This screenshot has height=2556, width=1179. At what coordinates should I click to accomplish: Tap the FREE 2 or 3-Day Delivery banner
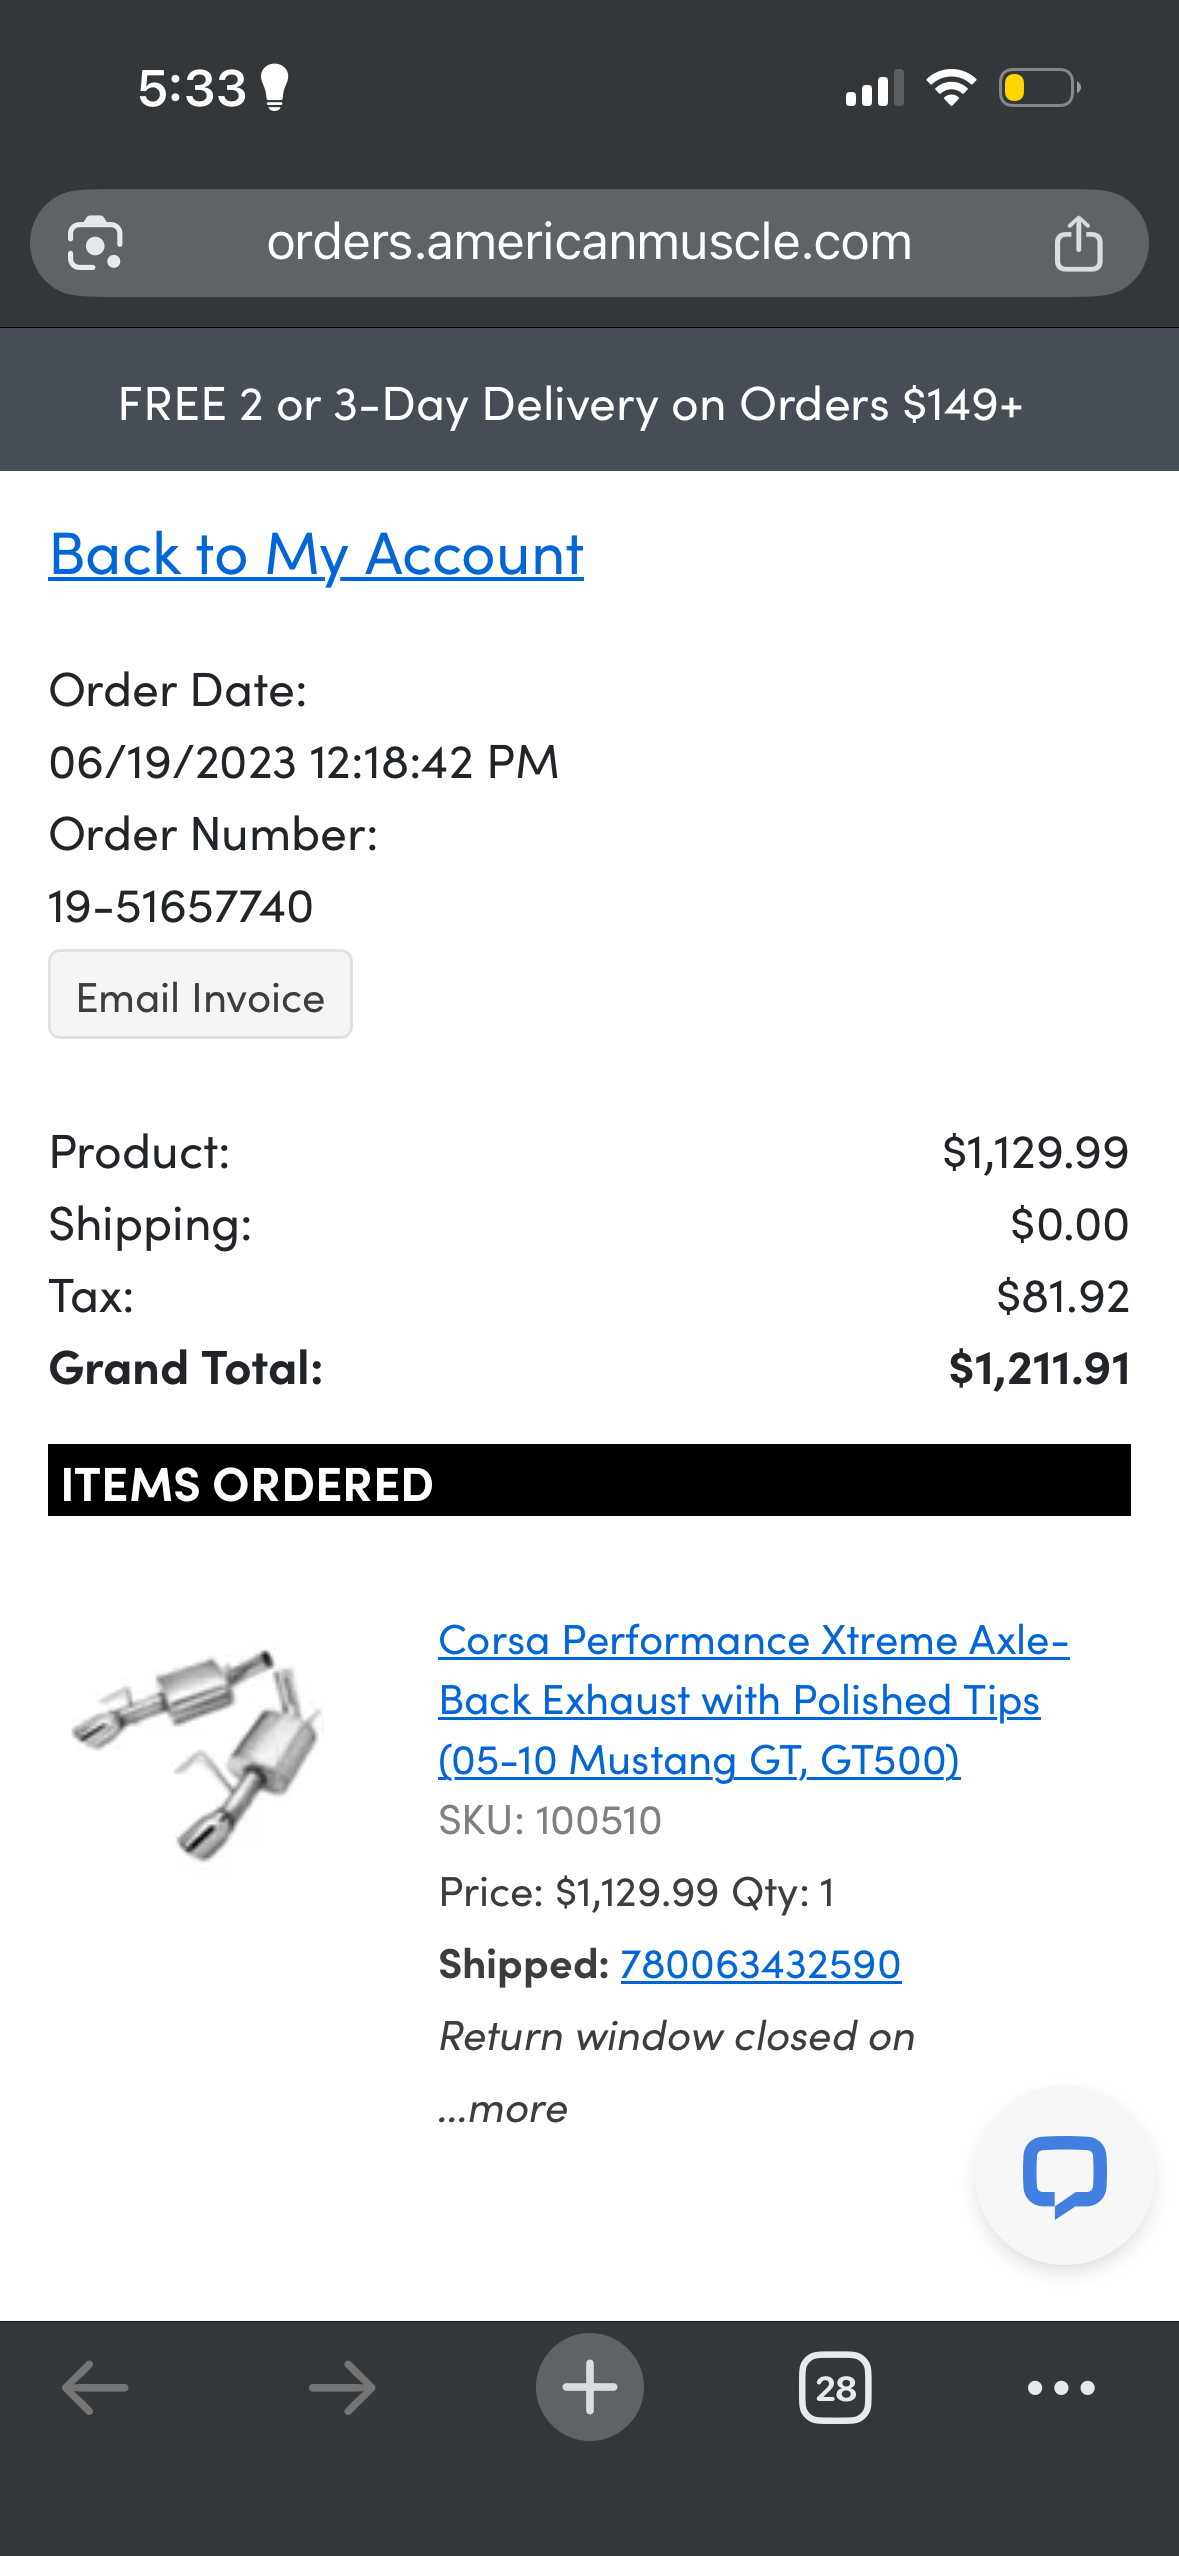[589, 404]
